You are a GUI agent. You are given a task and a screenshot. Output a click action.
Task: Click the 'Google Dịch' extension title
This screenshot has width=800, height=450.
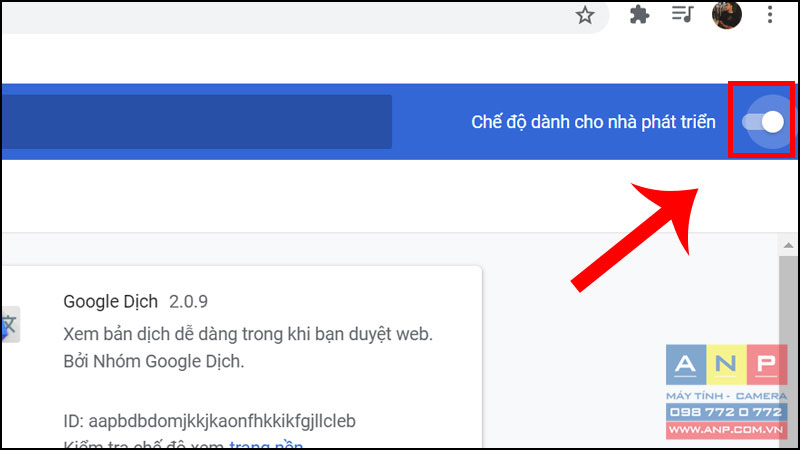click(x=111, y=302)
